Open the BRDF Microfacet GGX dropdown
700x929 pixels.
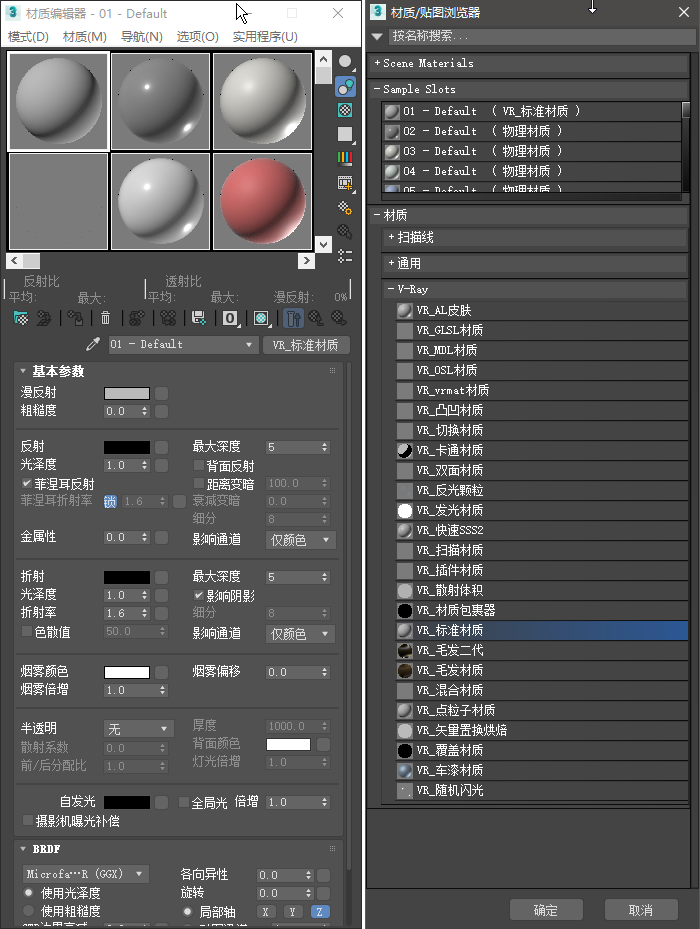pos(86,874)
